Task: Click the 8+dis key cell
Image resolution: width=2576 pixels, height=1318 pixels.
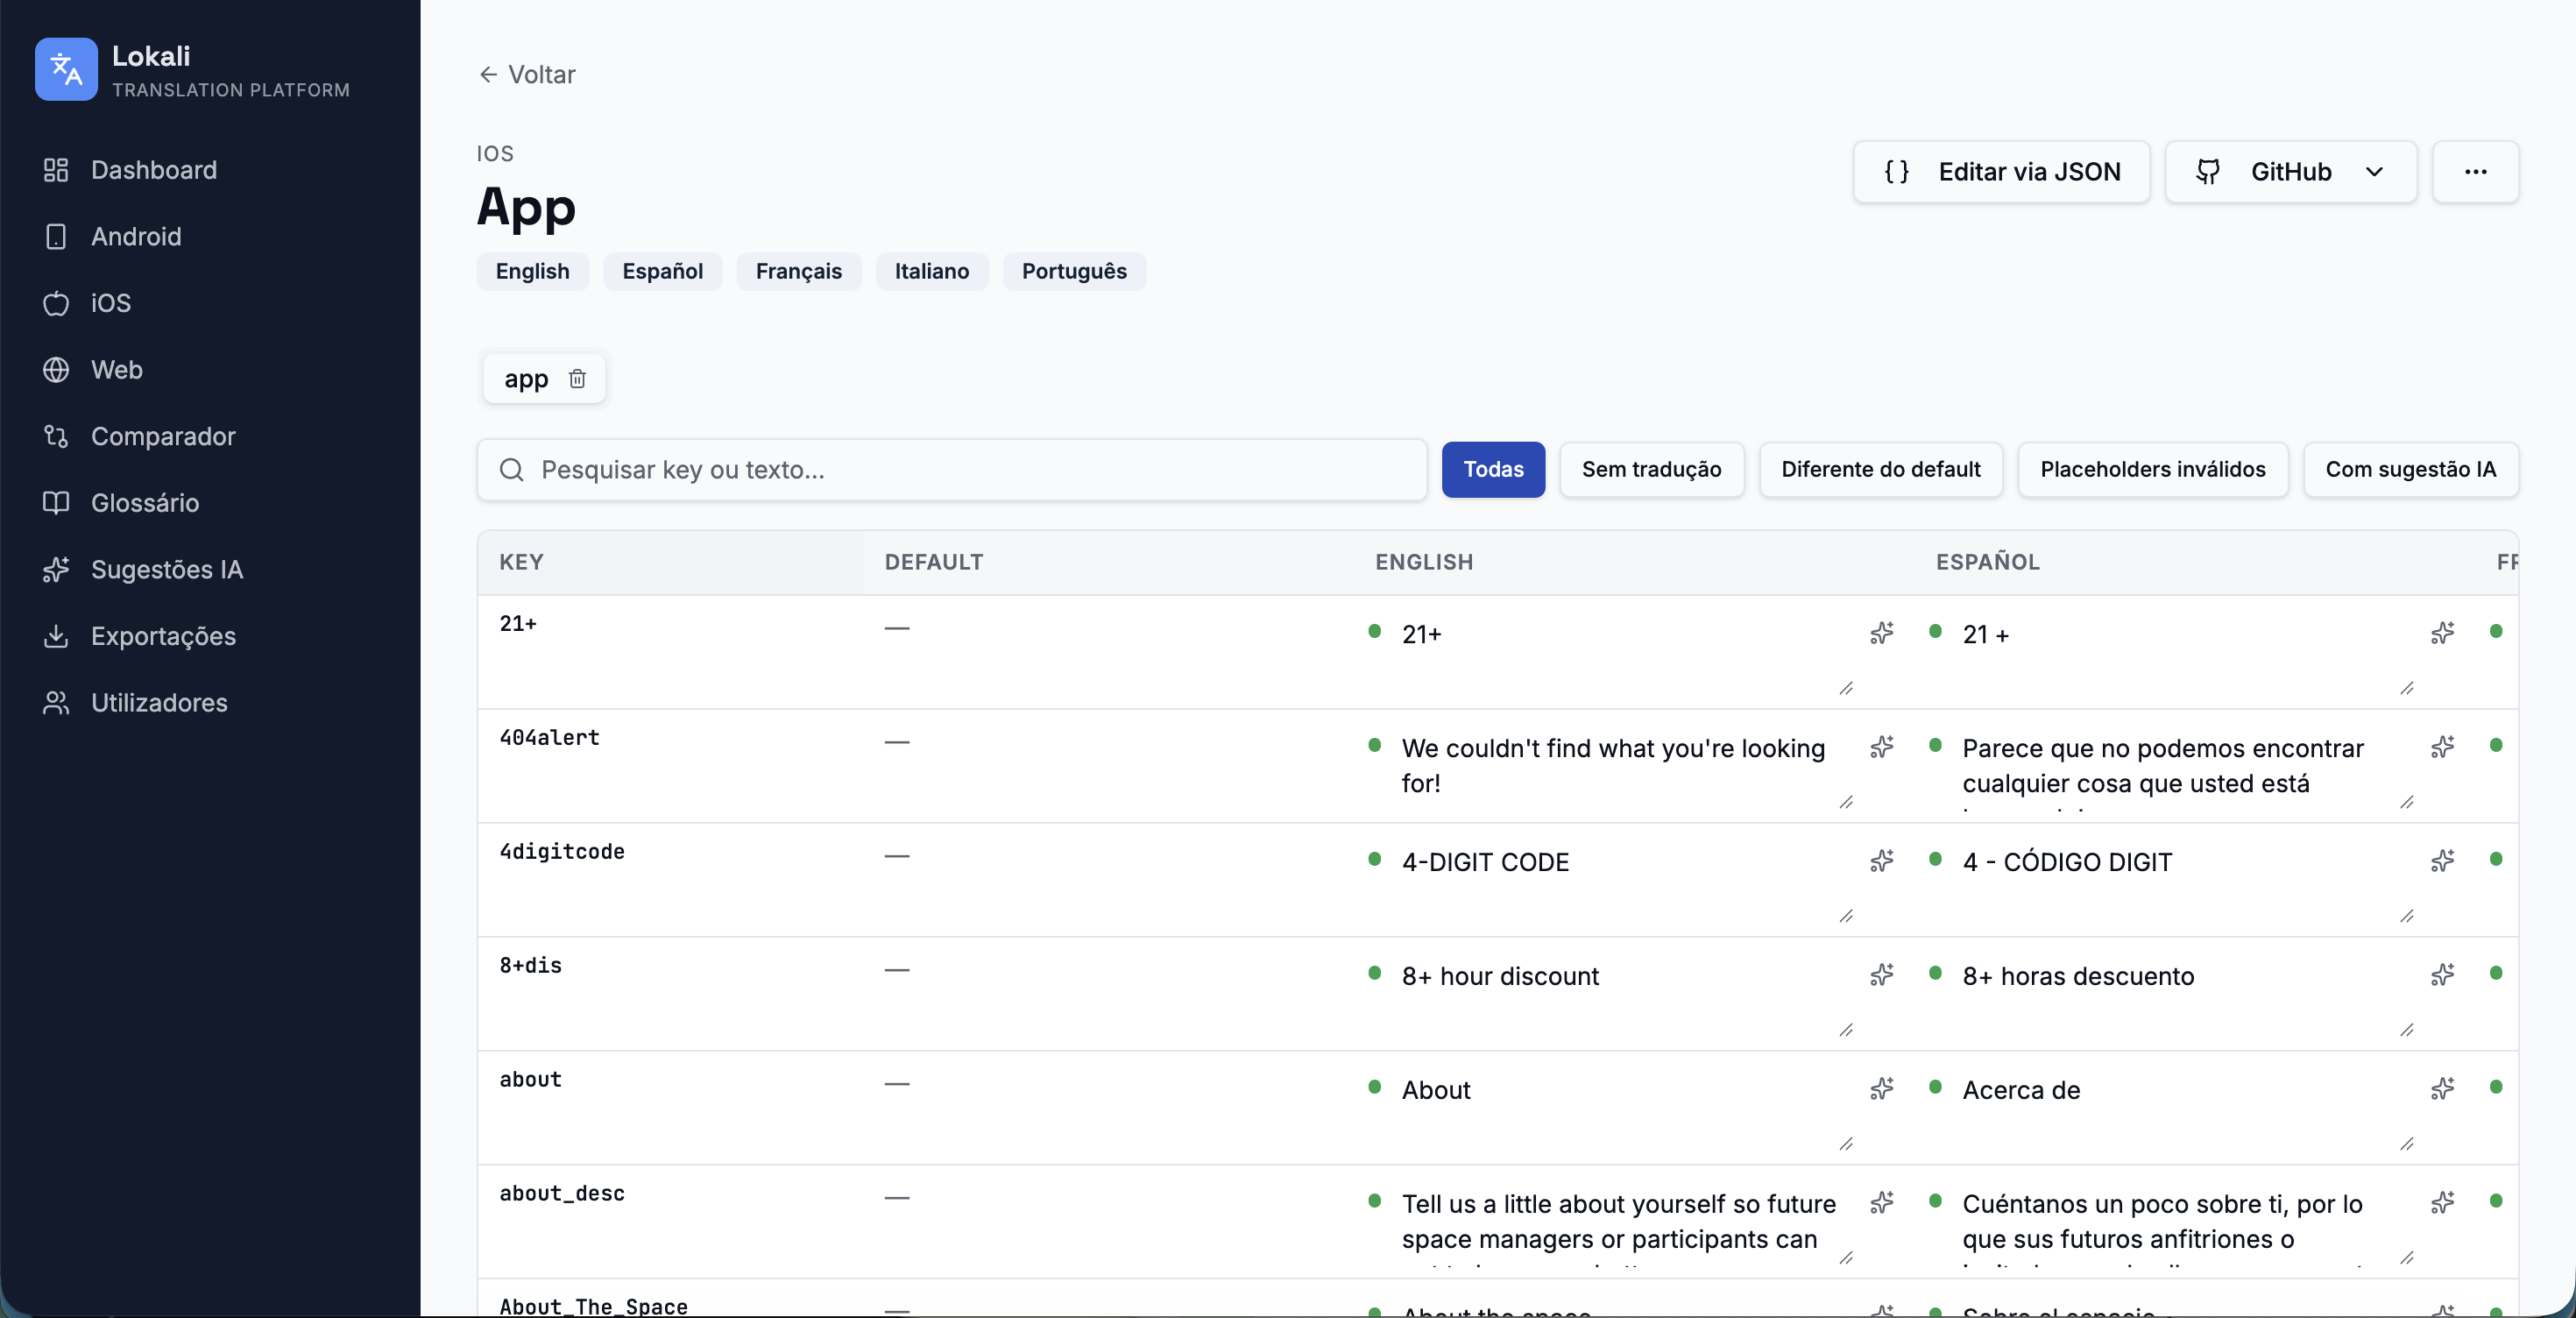Action: click(671, 994)
